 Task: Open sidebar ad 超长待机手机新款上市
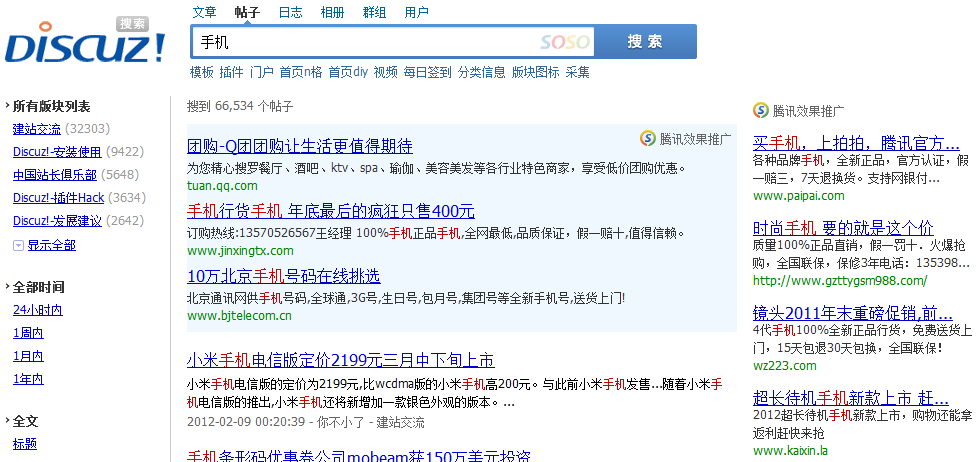pos(851,398)
